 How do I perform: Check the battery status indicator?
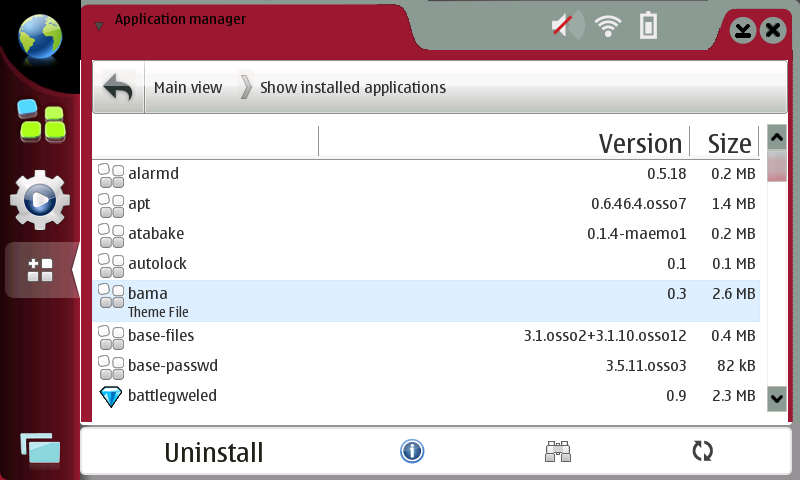click(649, 27)
